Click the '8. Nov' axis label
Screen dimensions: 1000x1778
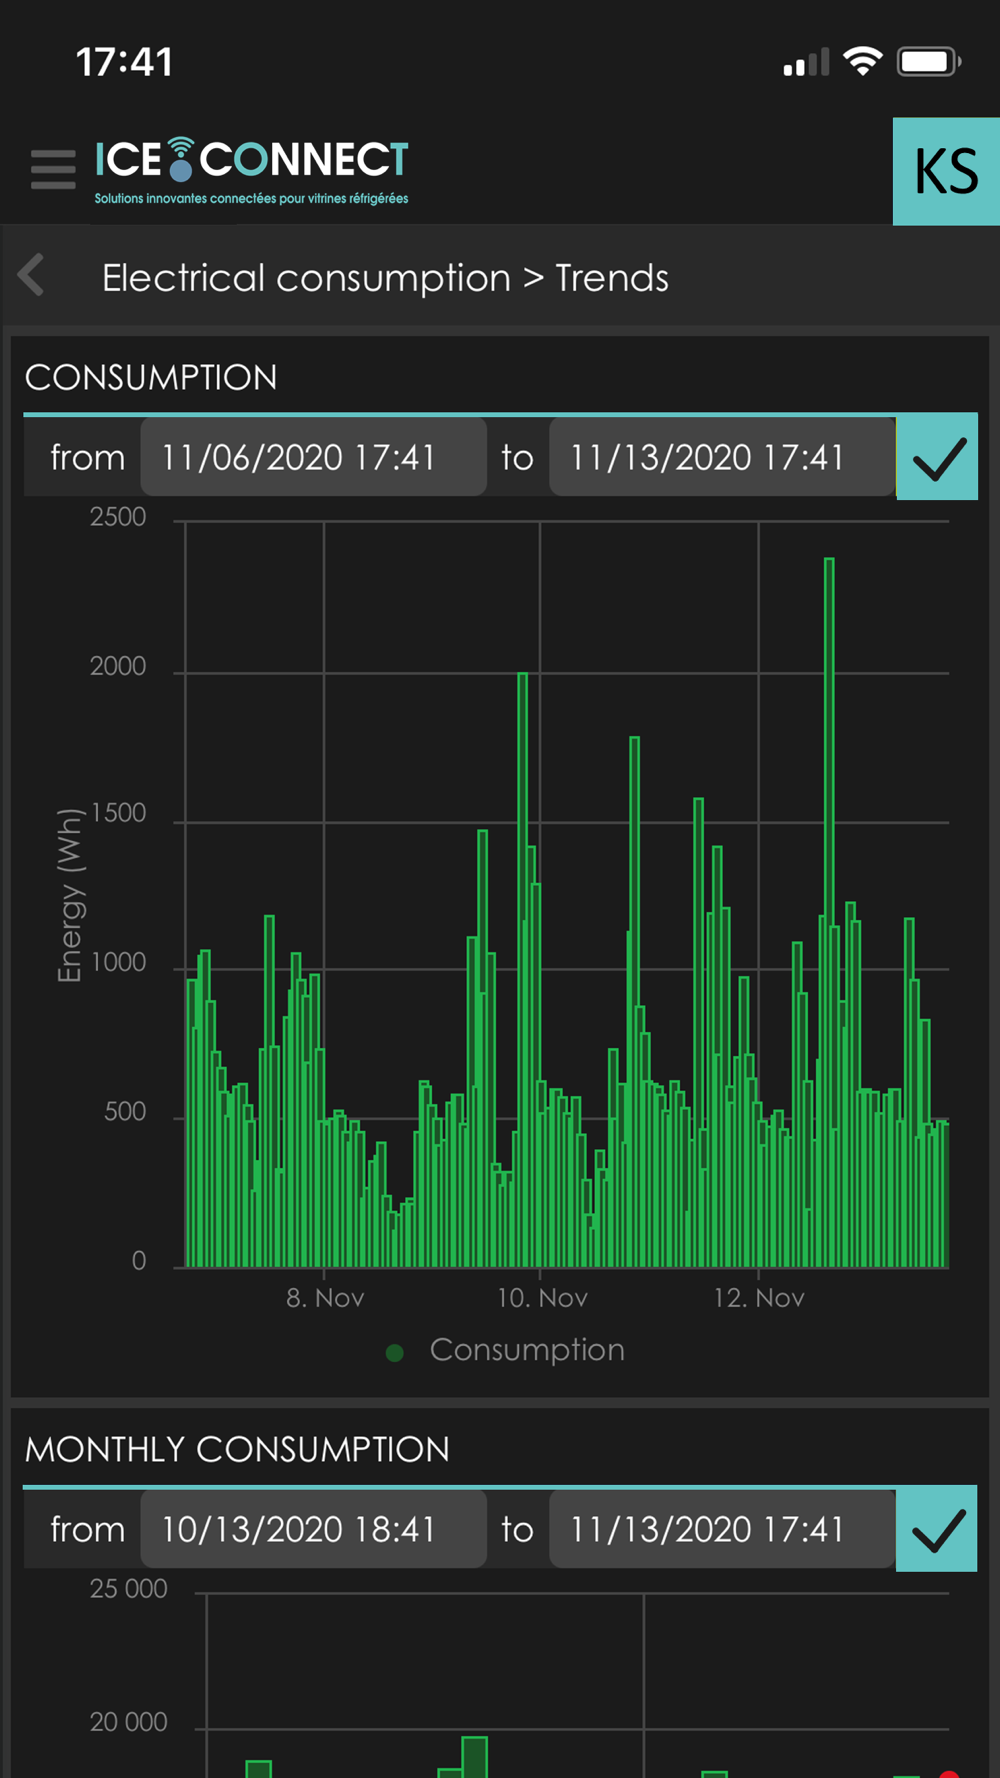pyautogui.click(x=325, y=1298)
